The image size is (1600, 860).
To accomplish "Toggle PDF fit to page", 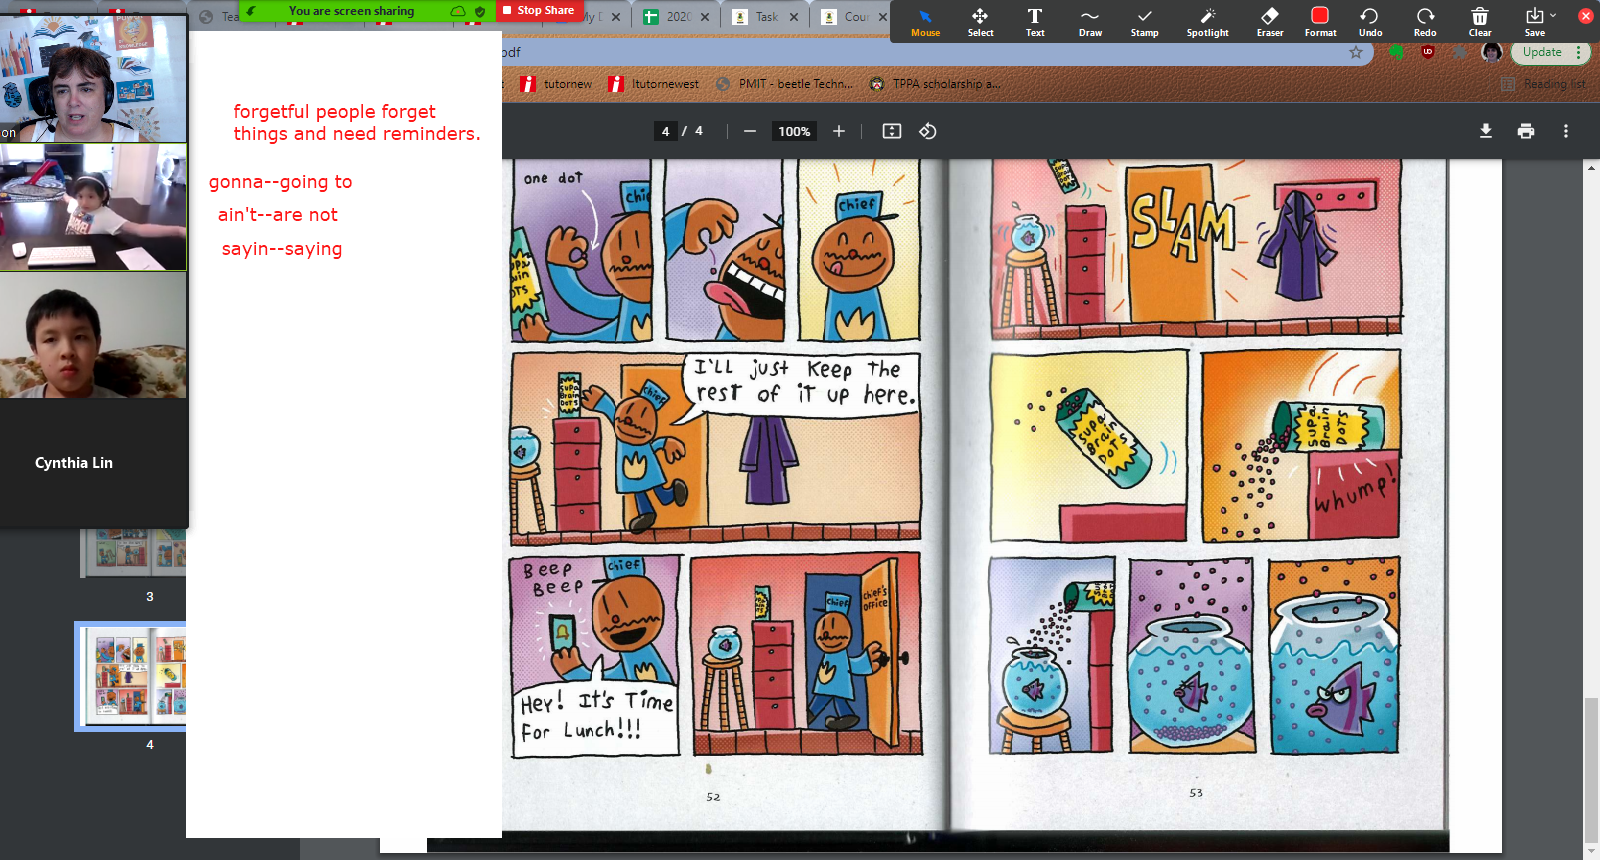I will 892,131.
